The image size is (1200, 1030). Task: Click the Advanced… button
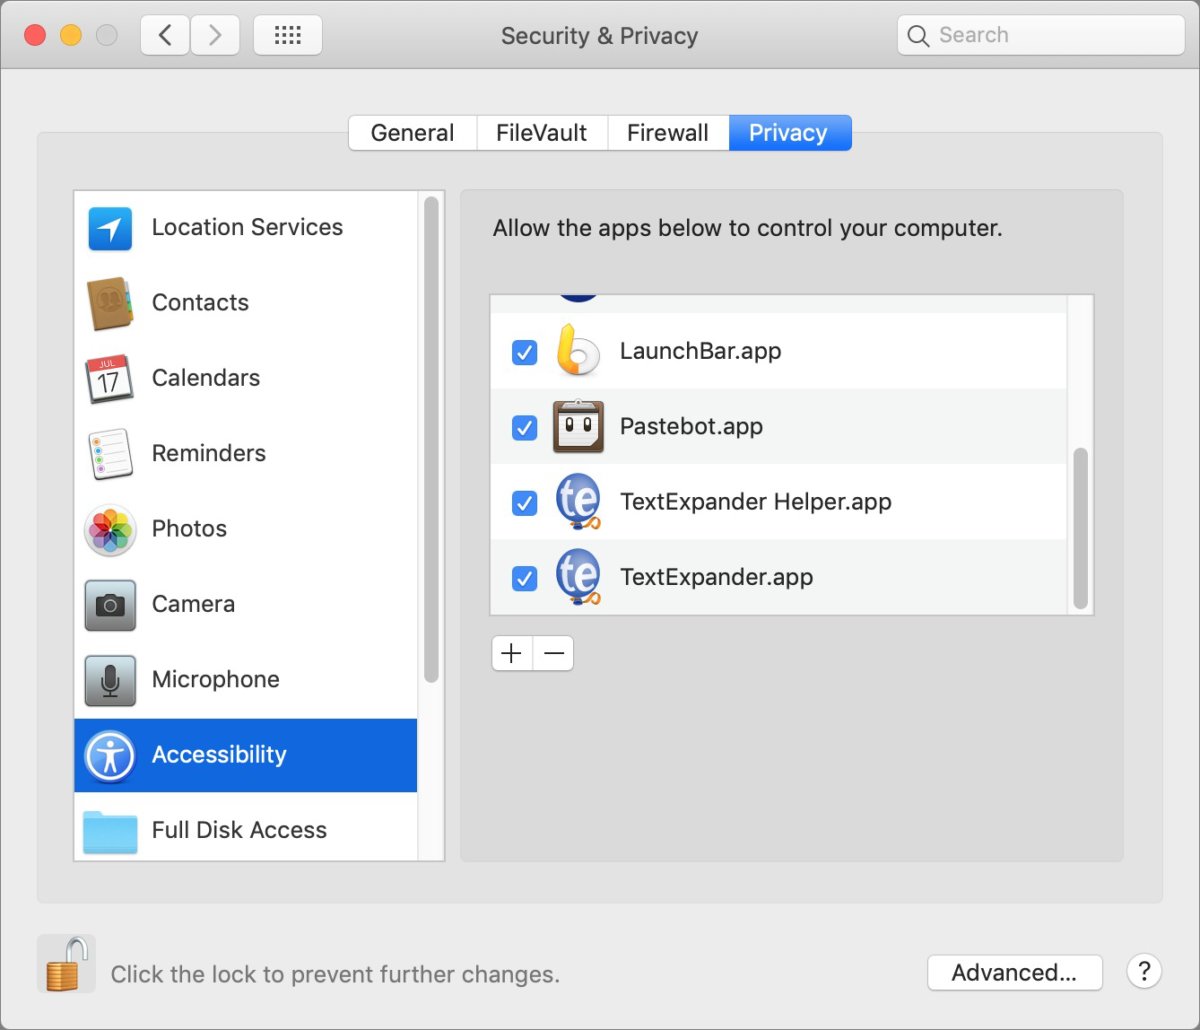pyautogui.click(x=1014, y=973)
